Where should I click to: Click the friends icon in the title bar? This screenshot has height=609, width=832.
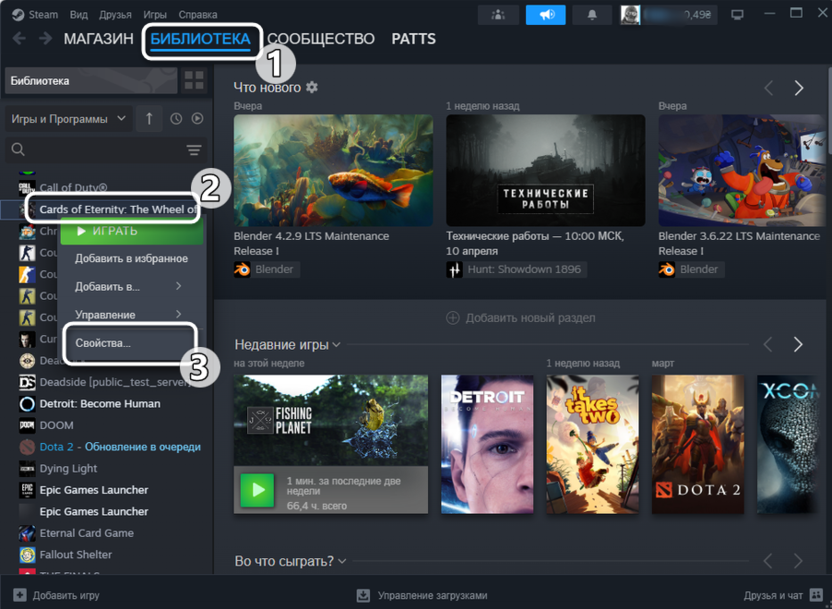(498, 15)
